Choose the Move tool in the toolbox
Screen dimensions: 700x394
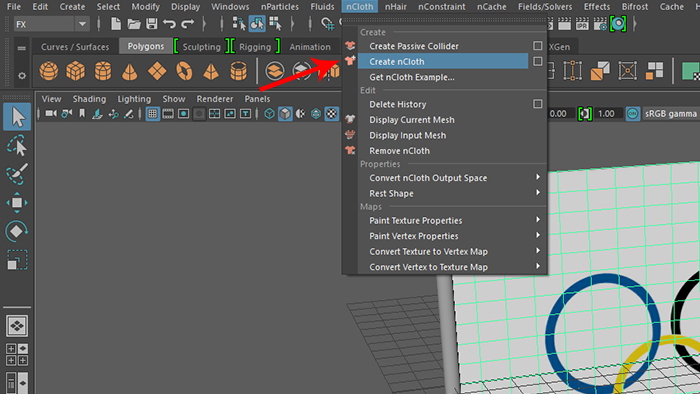[17, 203]
